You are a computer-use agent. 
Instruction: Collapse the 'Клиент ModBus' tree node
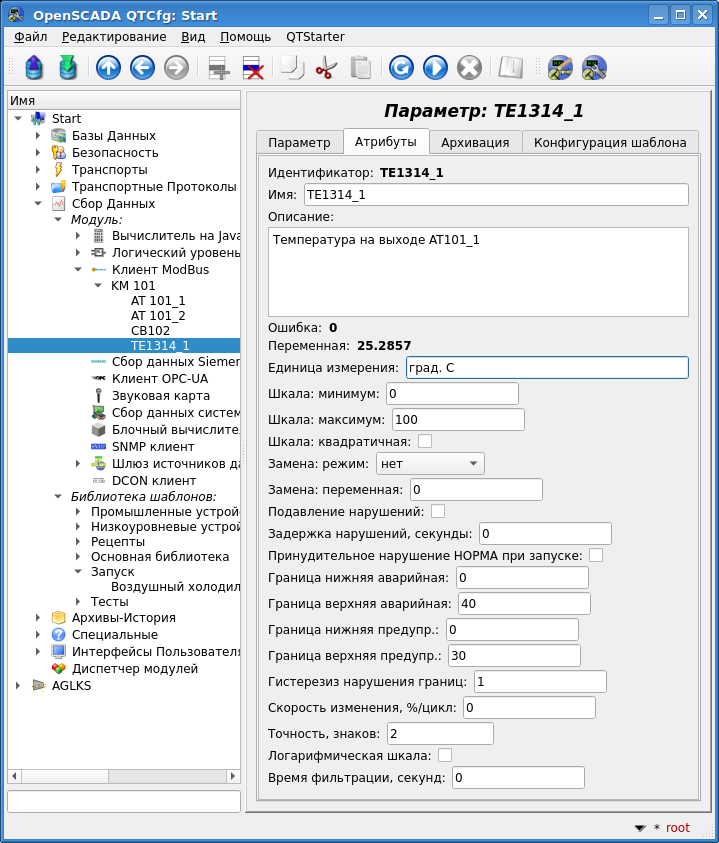point(78,270)
